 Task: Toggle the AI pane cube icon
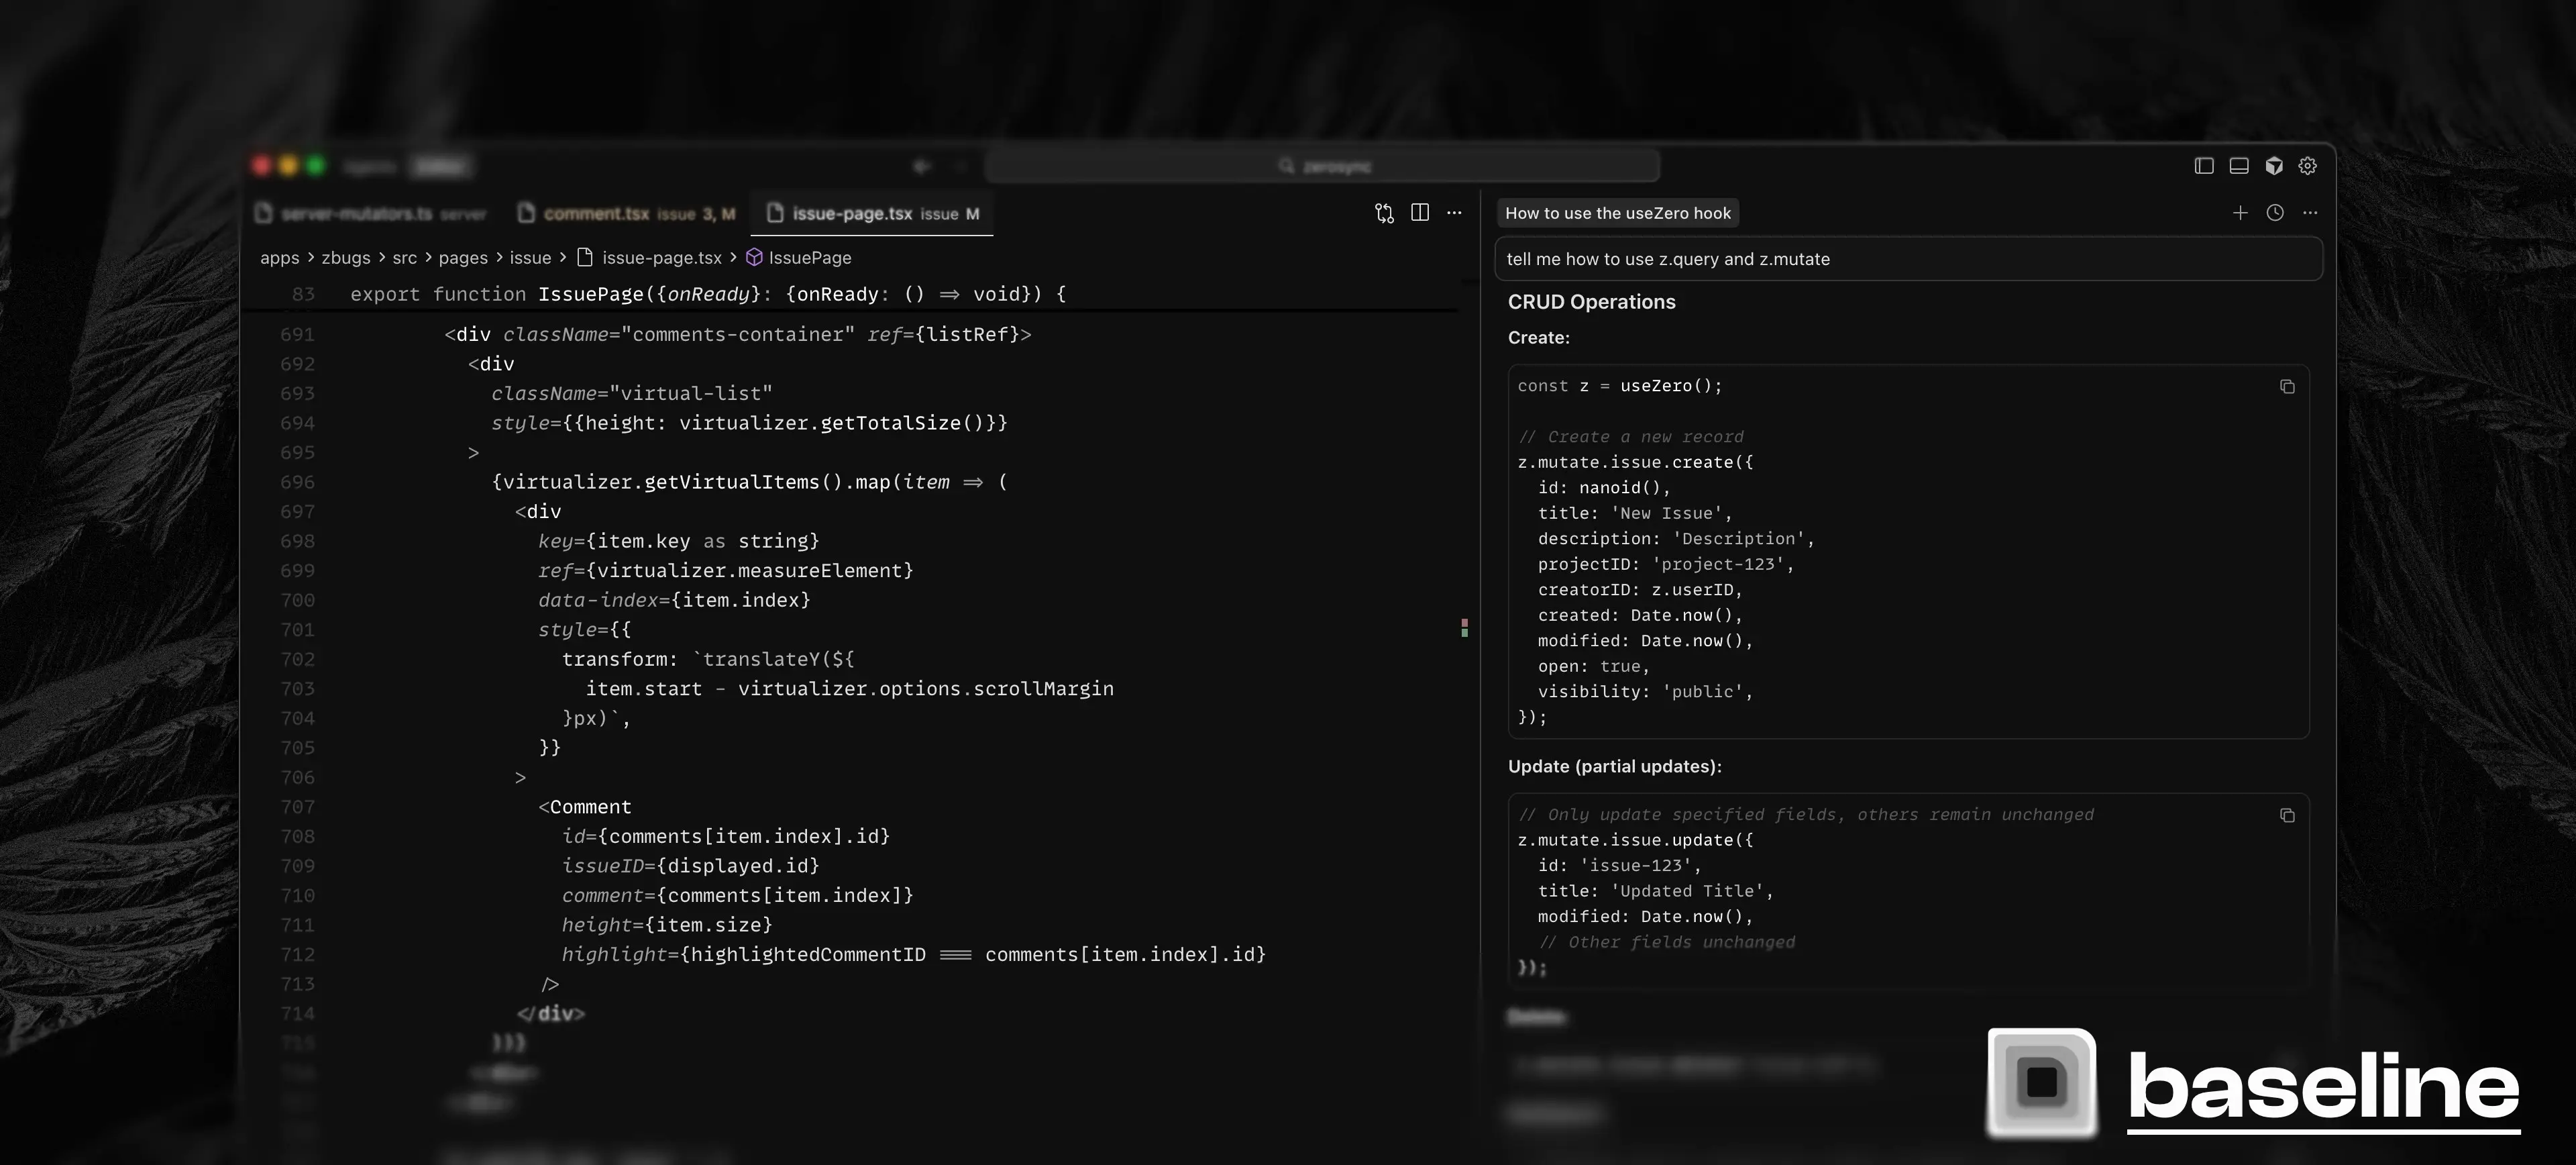point(2274,166)
